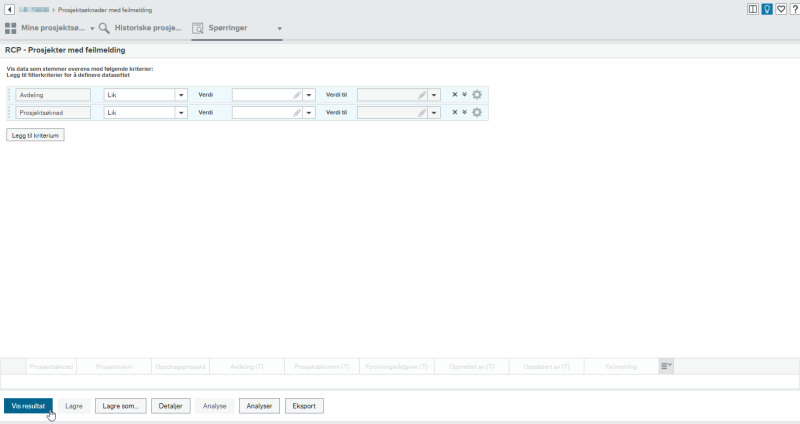This screenshot has height=424, width=800.
Task: Click the Spørringer query icon
Action: 197,28
